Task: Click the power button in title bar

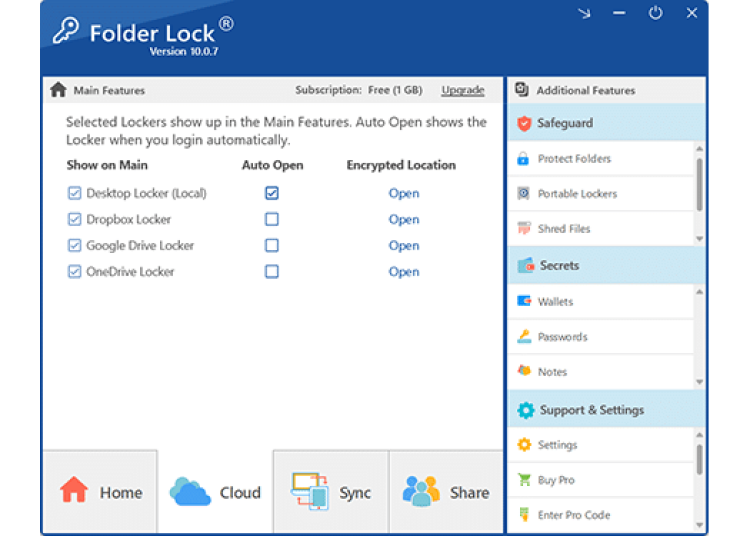Action: click(x=655, y=13)
